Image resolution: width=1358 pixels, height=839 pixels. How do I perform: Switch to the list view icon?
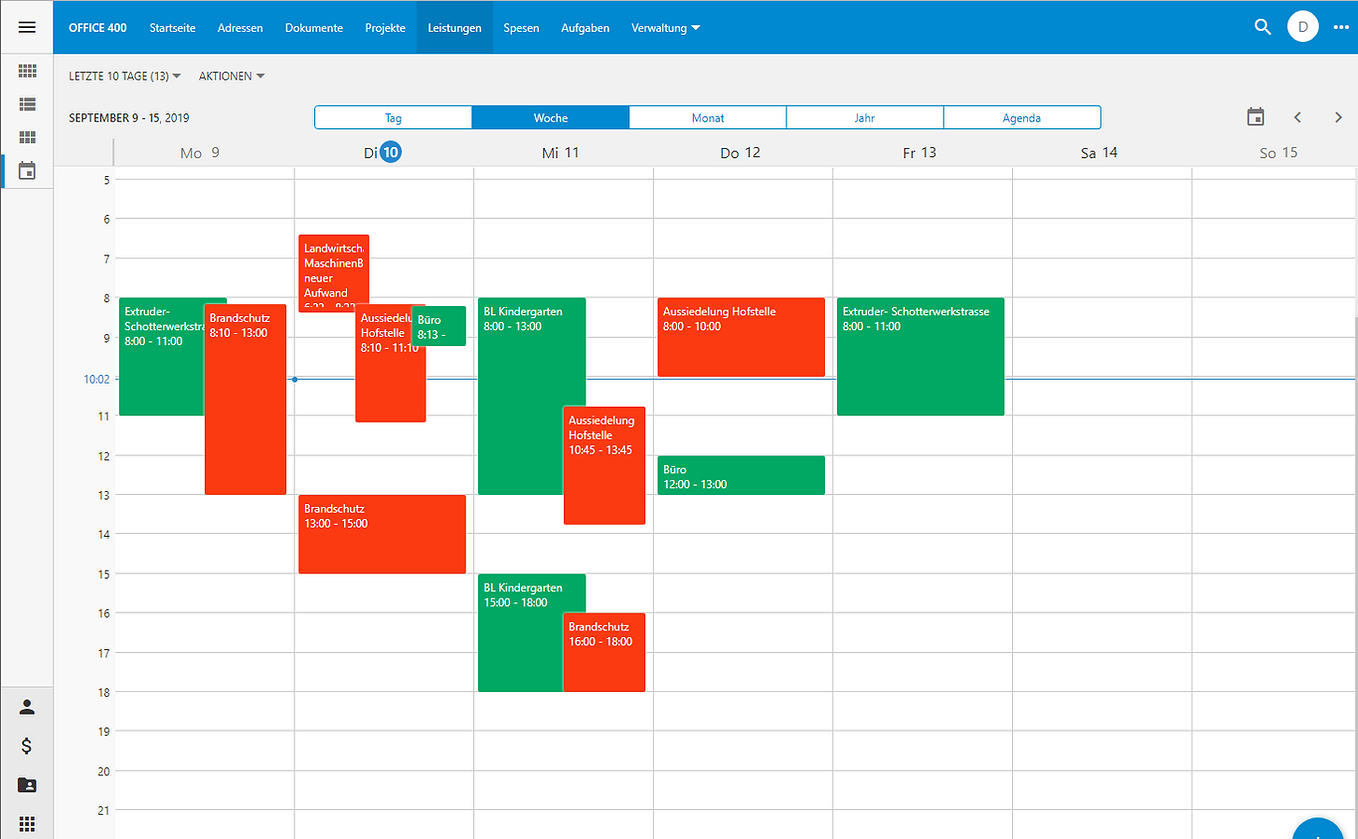pyautogui.click(x=27, y=104)
